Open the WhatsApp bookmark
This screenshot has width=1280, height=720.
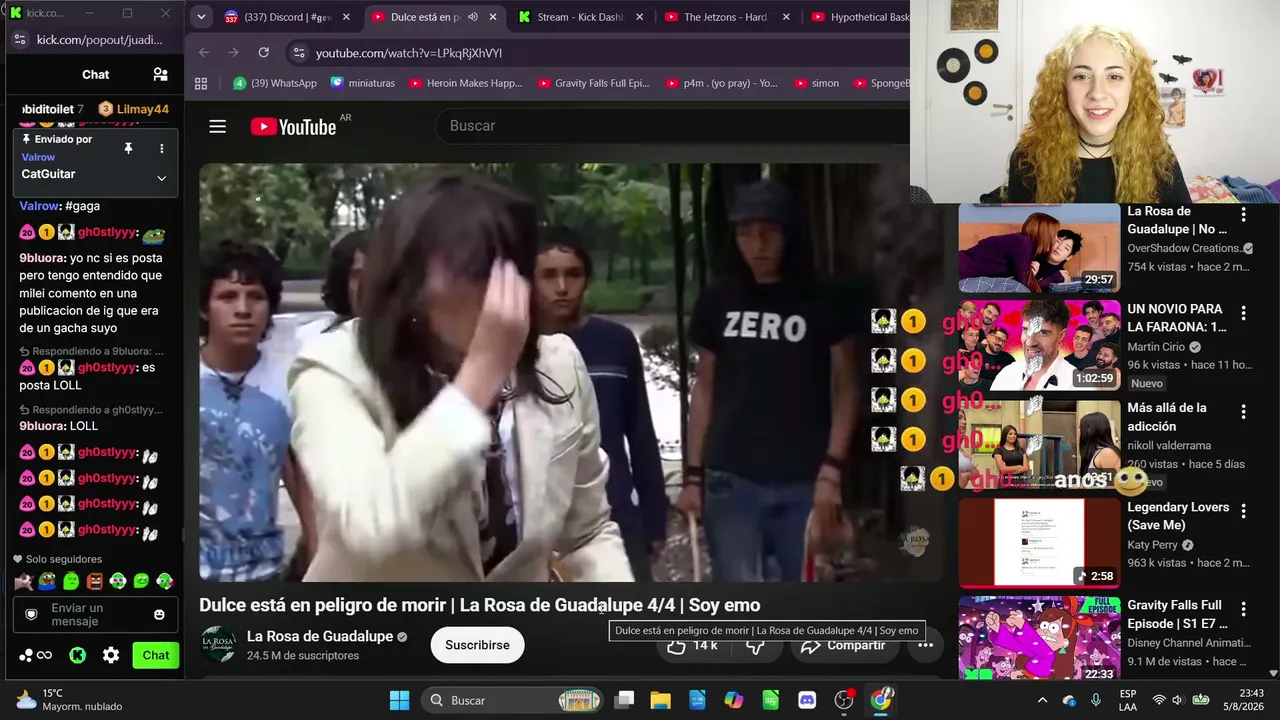[275, 83]
